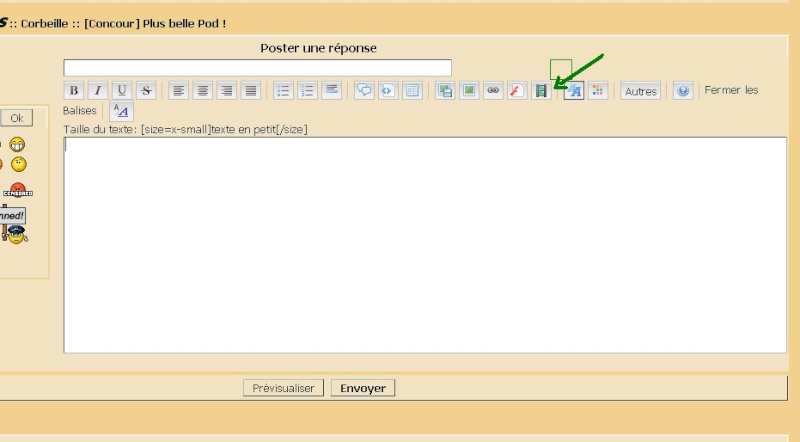Viewport: 800px width, 442px height.
Task: Insert the censored smiley
Action: 18,190
